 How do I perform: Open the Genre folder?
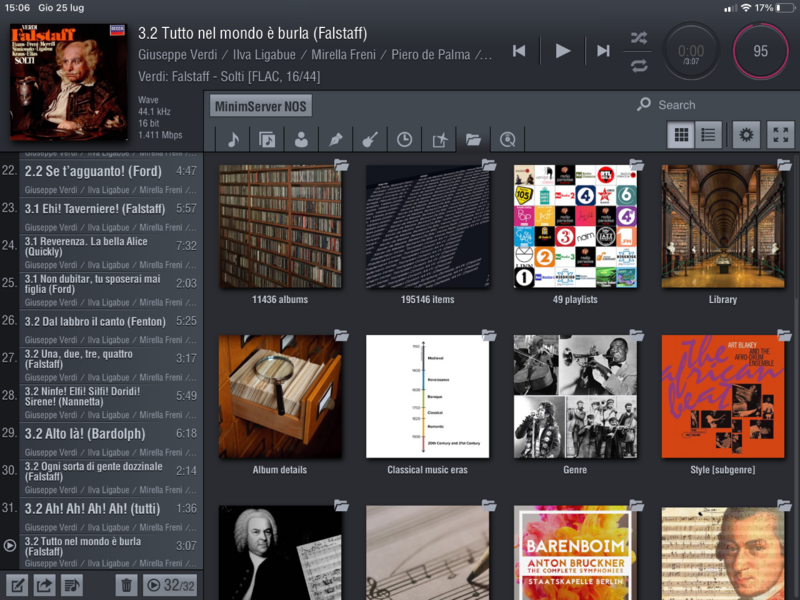tap(575, 397)
